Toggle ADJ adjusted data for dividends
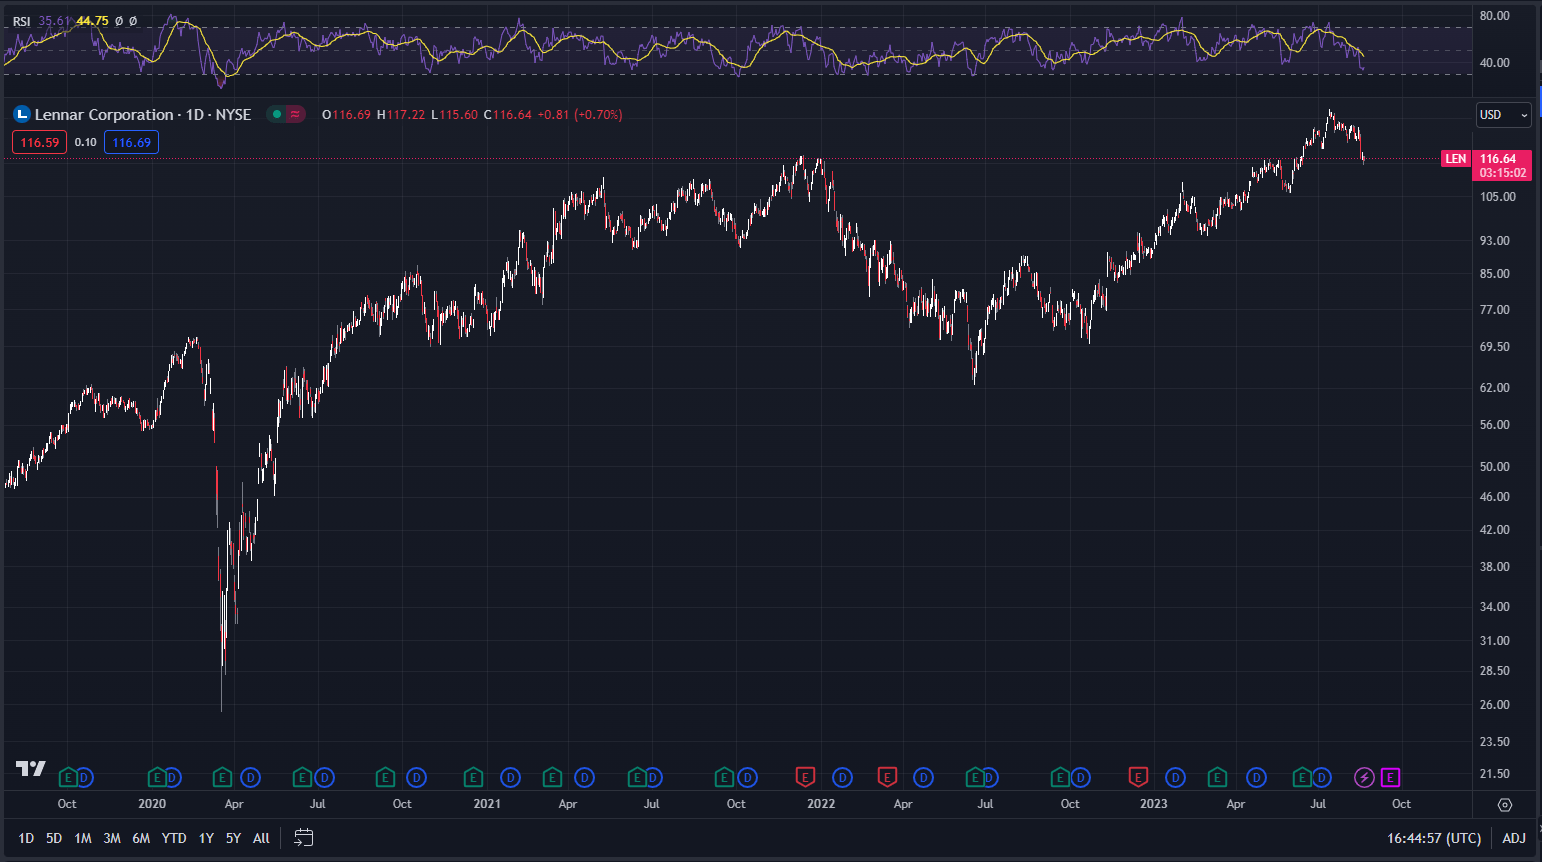1542x862 pixels. pyautogui.click(x=1514, y=838)
